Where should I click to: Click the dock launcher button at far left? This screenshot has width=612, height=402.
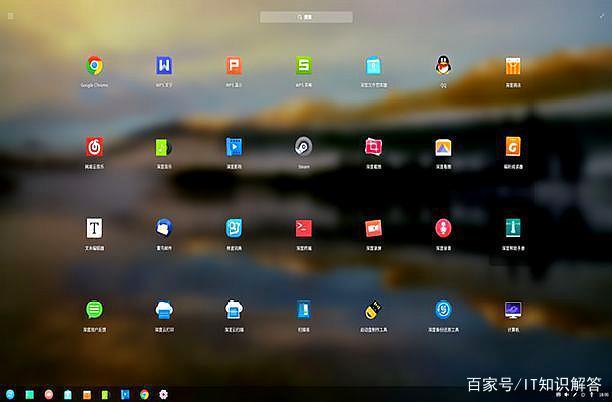click(10, 395)
